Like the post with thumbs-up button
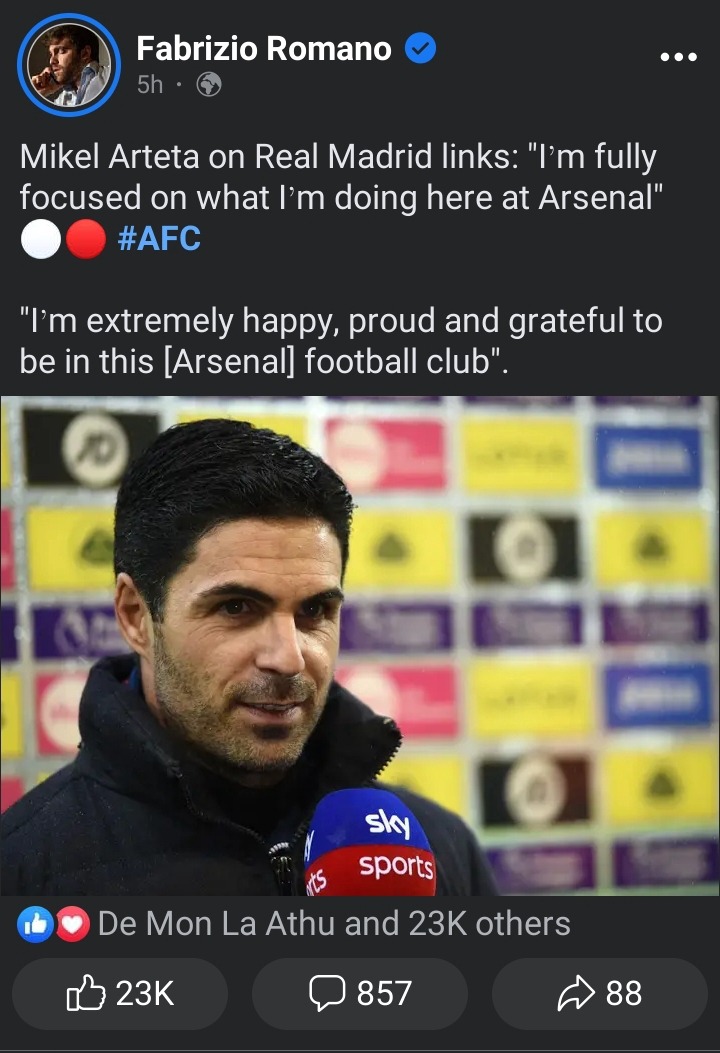 (x=120, y=993)
